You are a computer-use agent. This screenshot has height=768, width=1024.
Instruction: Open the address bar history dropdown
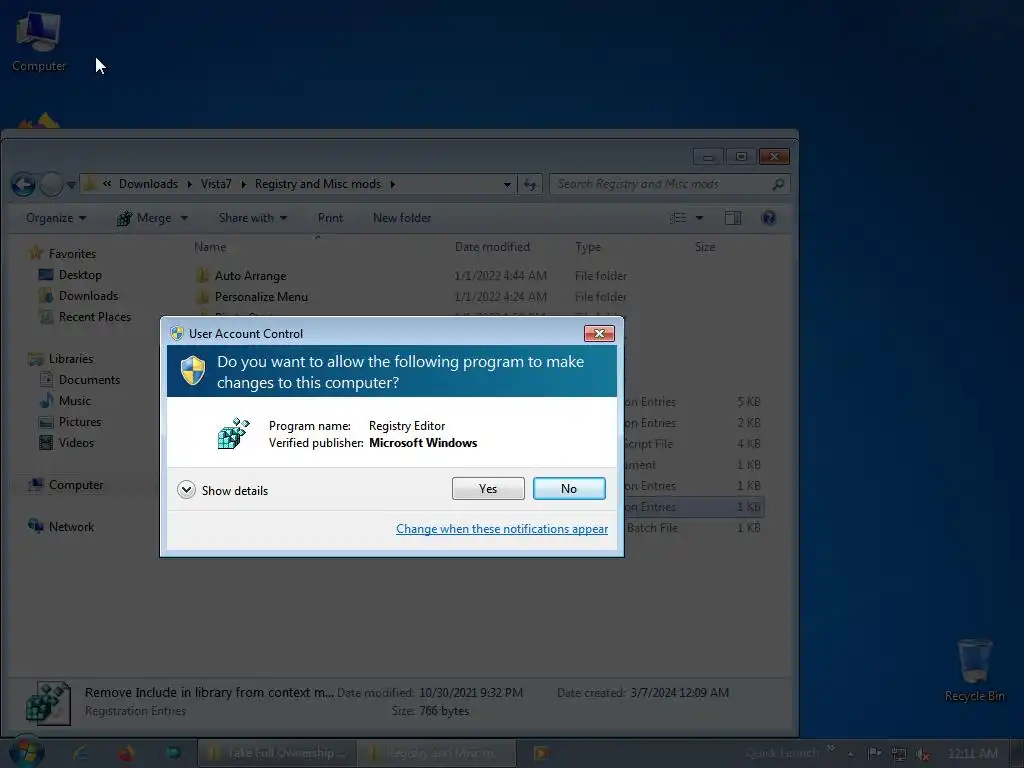[x=507, y=185]
